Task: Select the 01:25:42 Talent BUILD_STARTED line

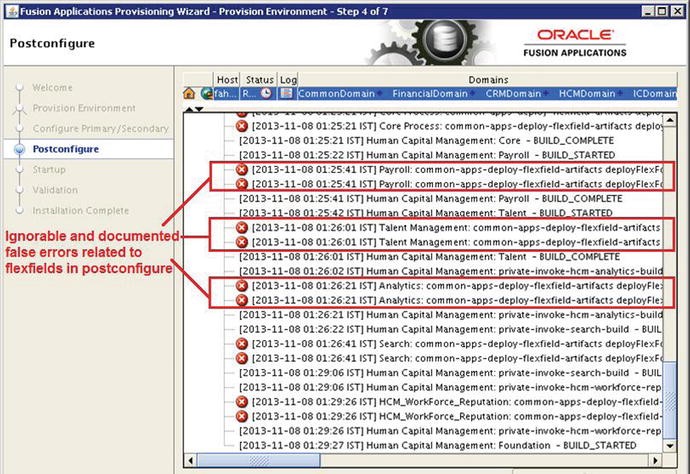Action: (426, 213)
